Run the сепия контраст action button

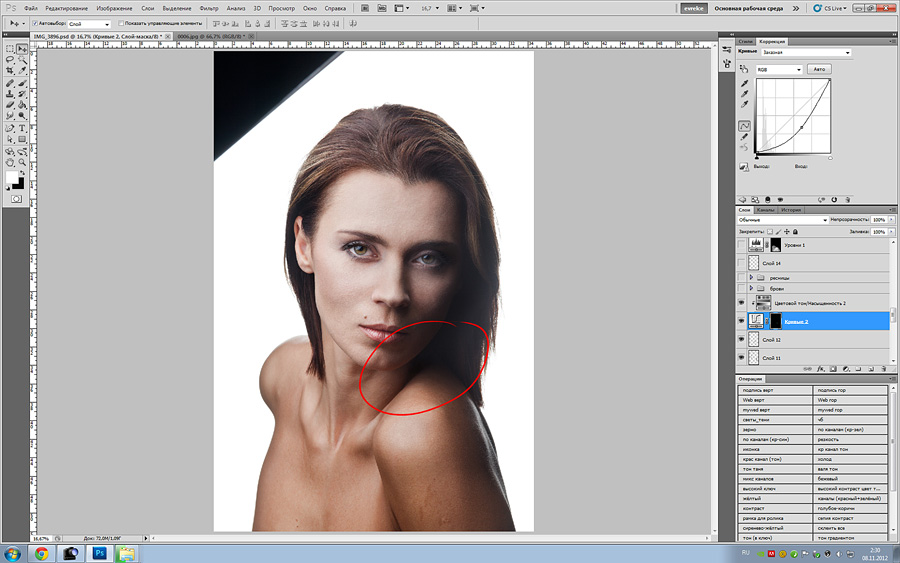click(850, 518)
